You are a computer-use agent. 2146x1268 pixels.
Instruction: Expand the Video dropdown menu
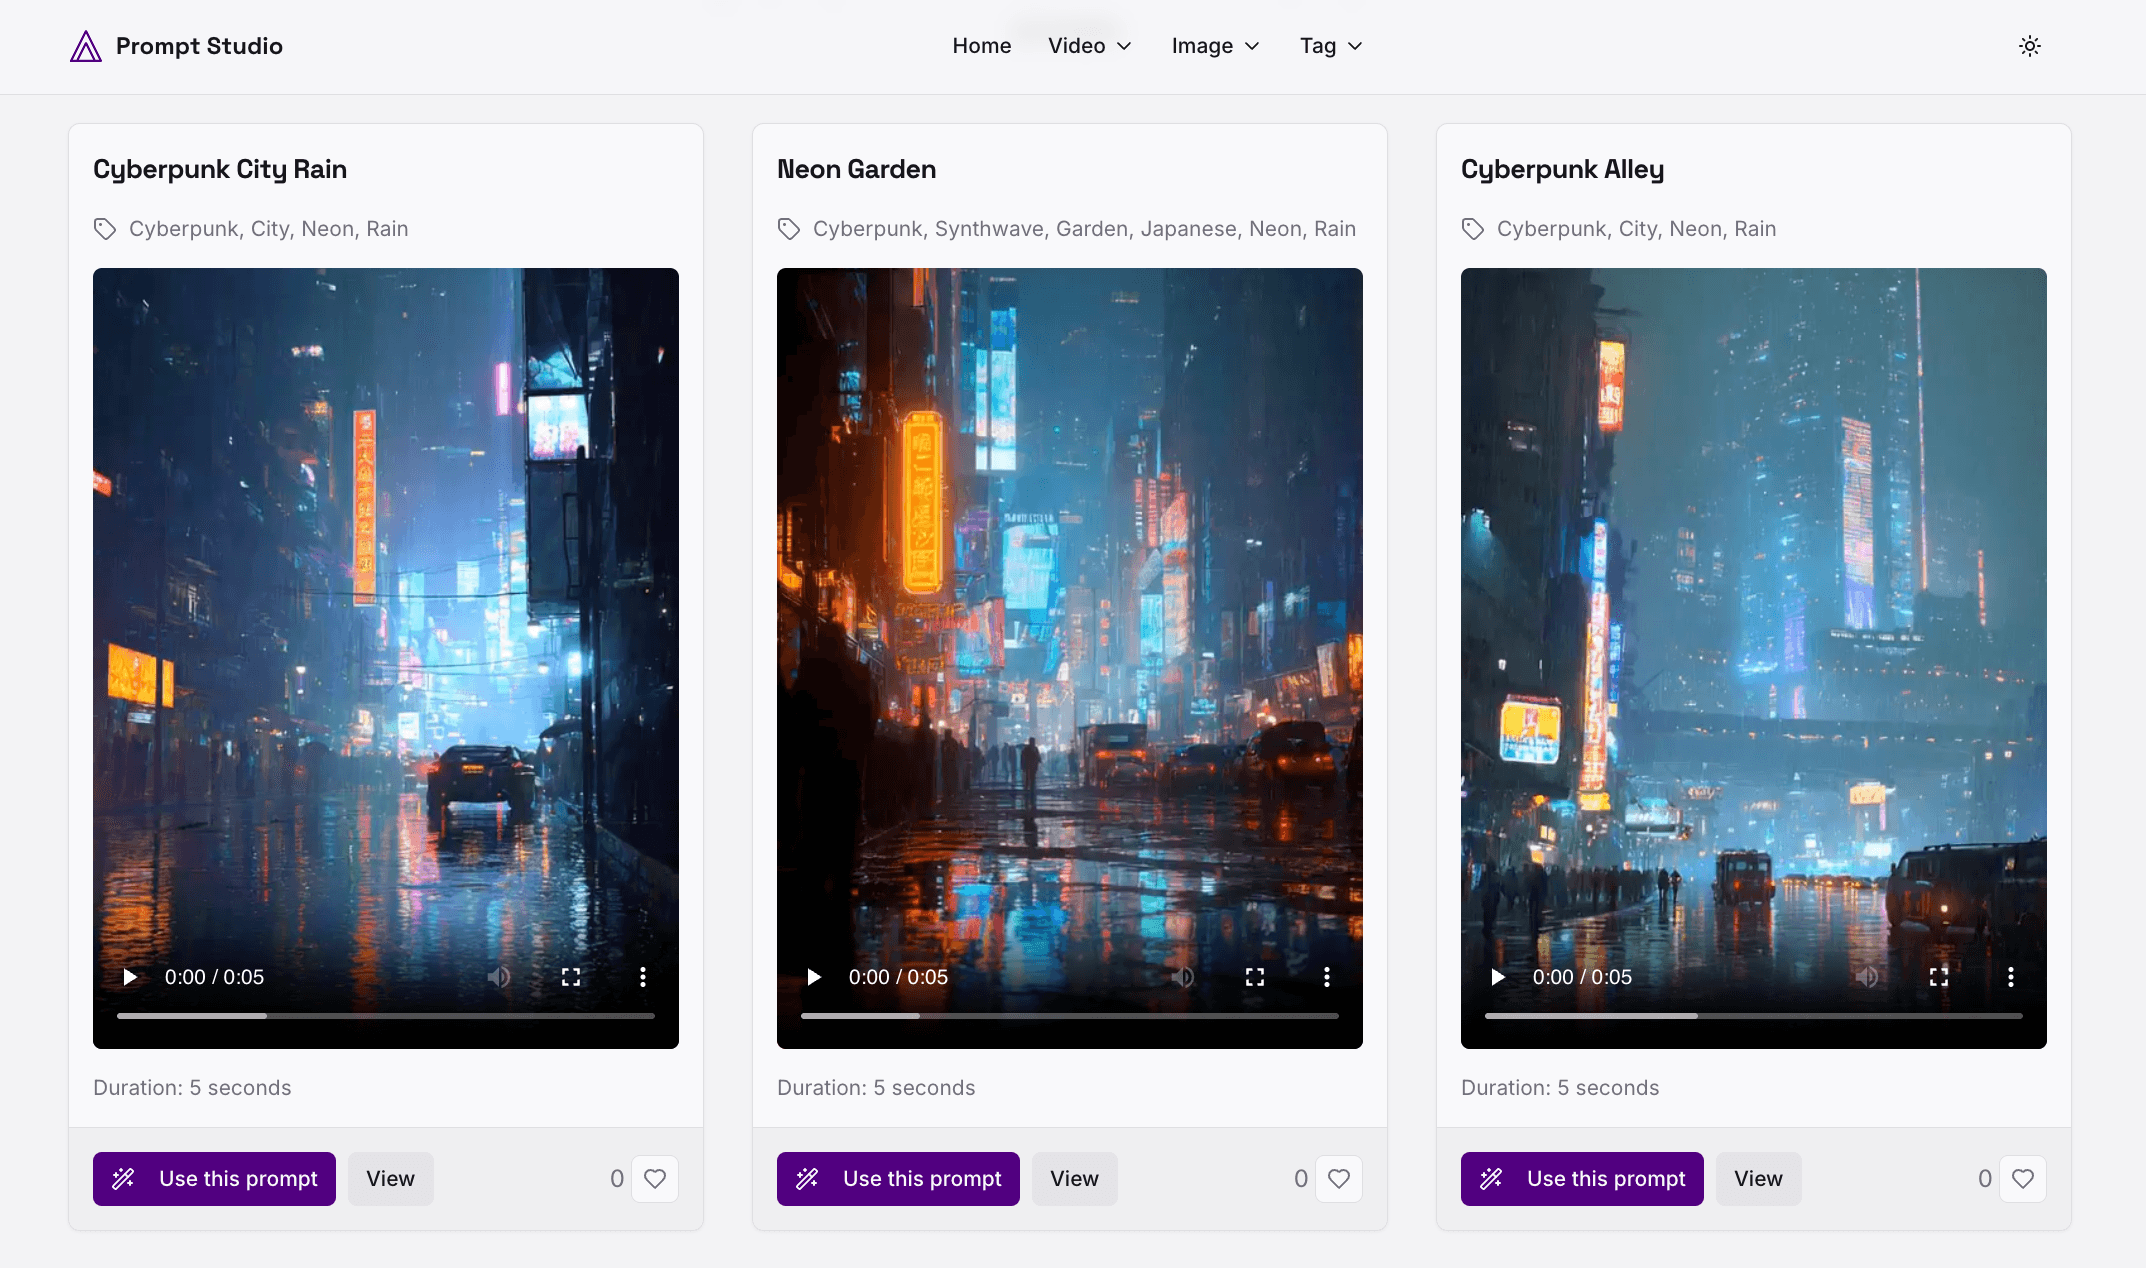point(1089,46)
